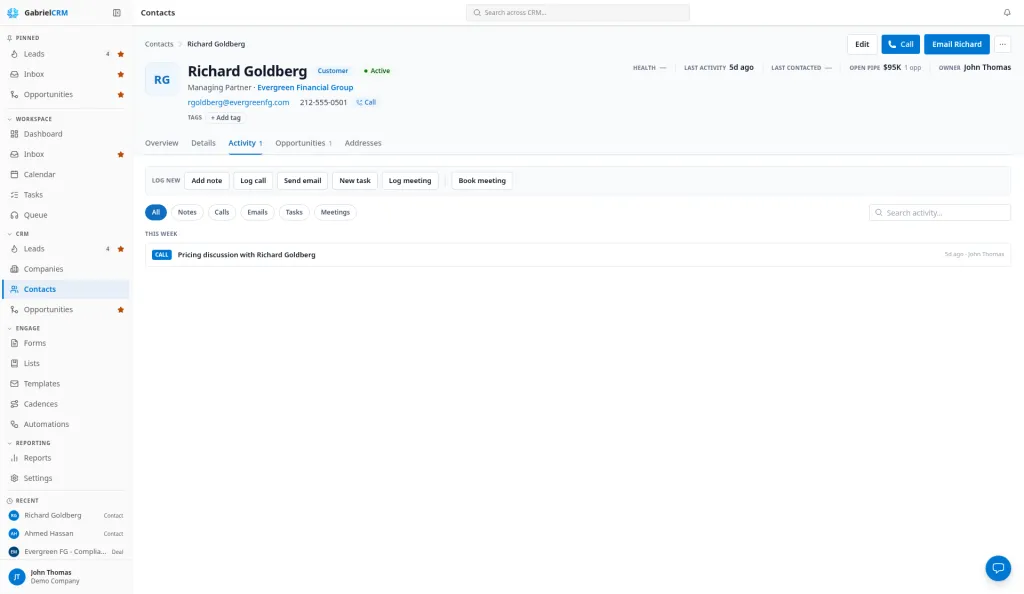Open recent contact Ahmed Hassan
Viewport: 1024px width, 594px height.
(66, 533)
